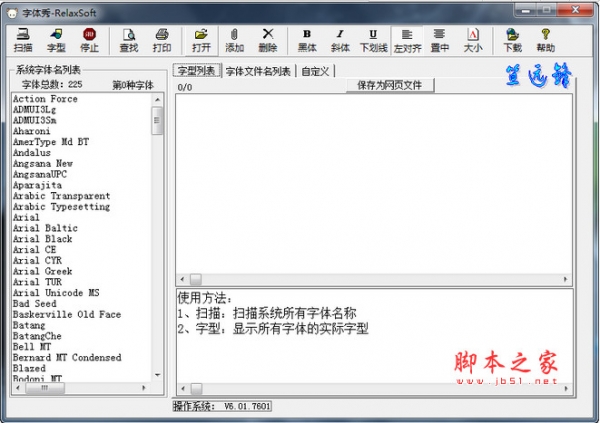Select Arial CYR font entry
This screenshot has width=600, height=423.
click(38, 260)
